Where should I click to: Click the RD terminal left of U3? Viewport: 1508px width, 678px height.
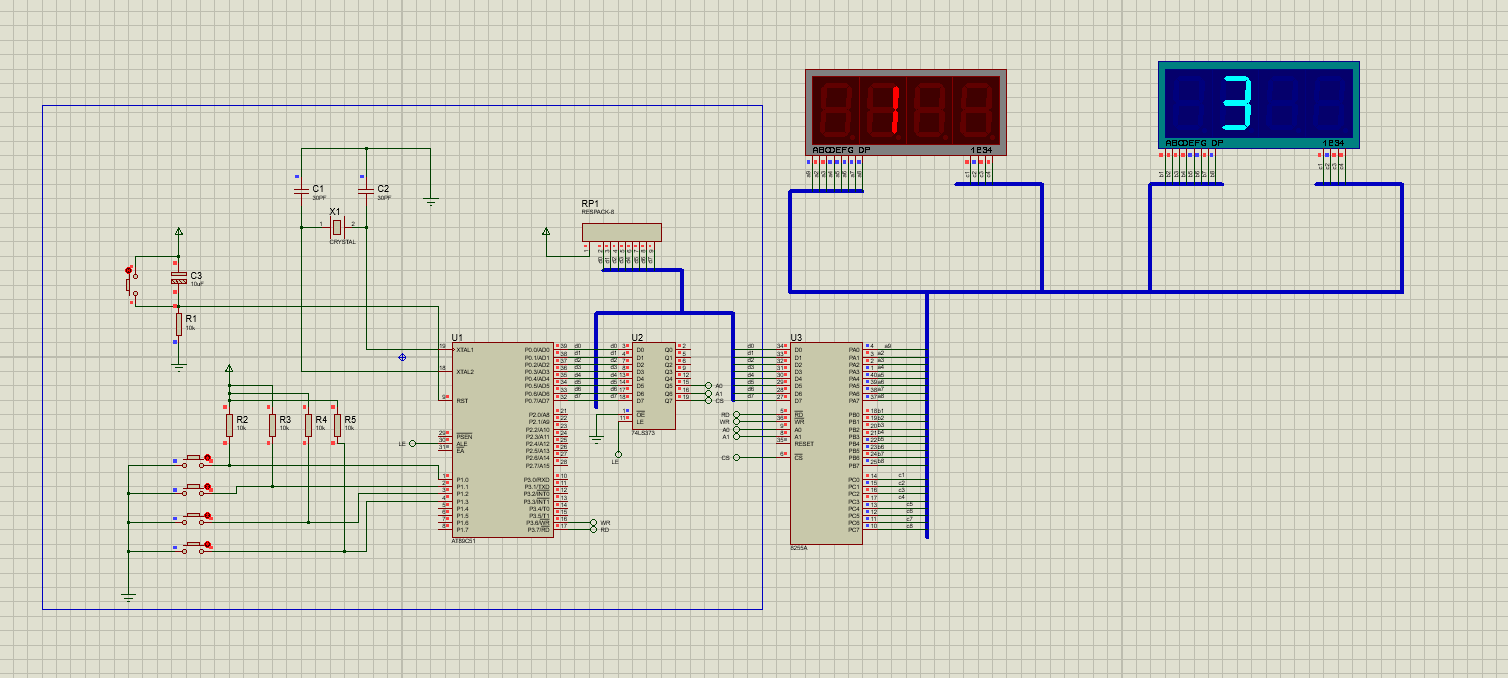pos(737,414)
